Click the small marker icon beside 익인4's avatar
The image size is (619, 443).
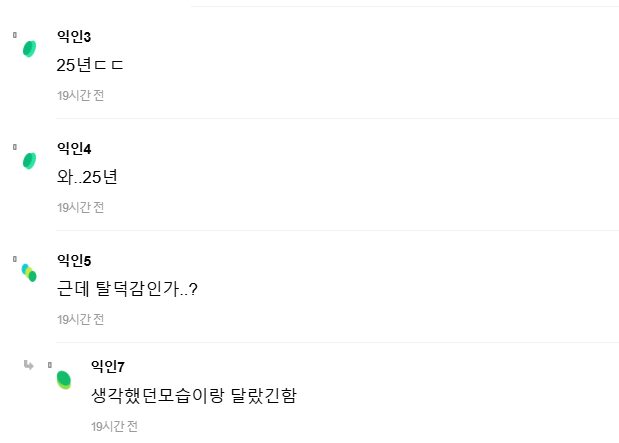(15, 147)
